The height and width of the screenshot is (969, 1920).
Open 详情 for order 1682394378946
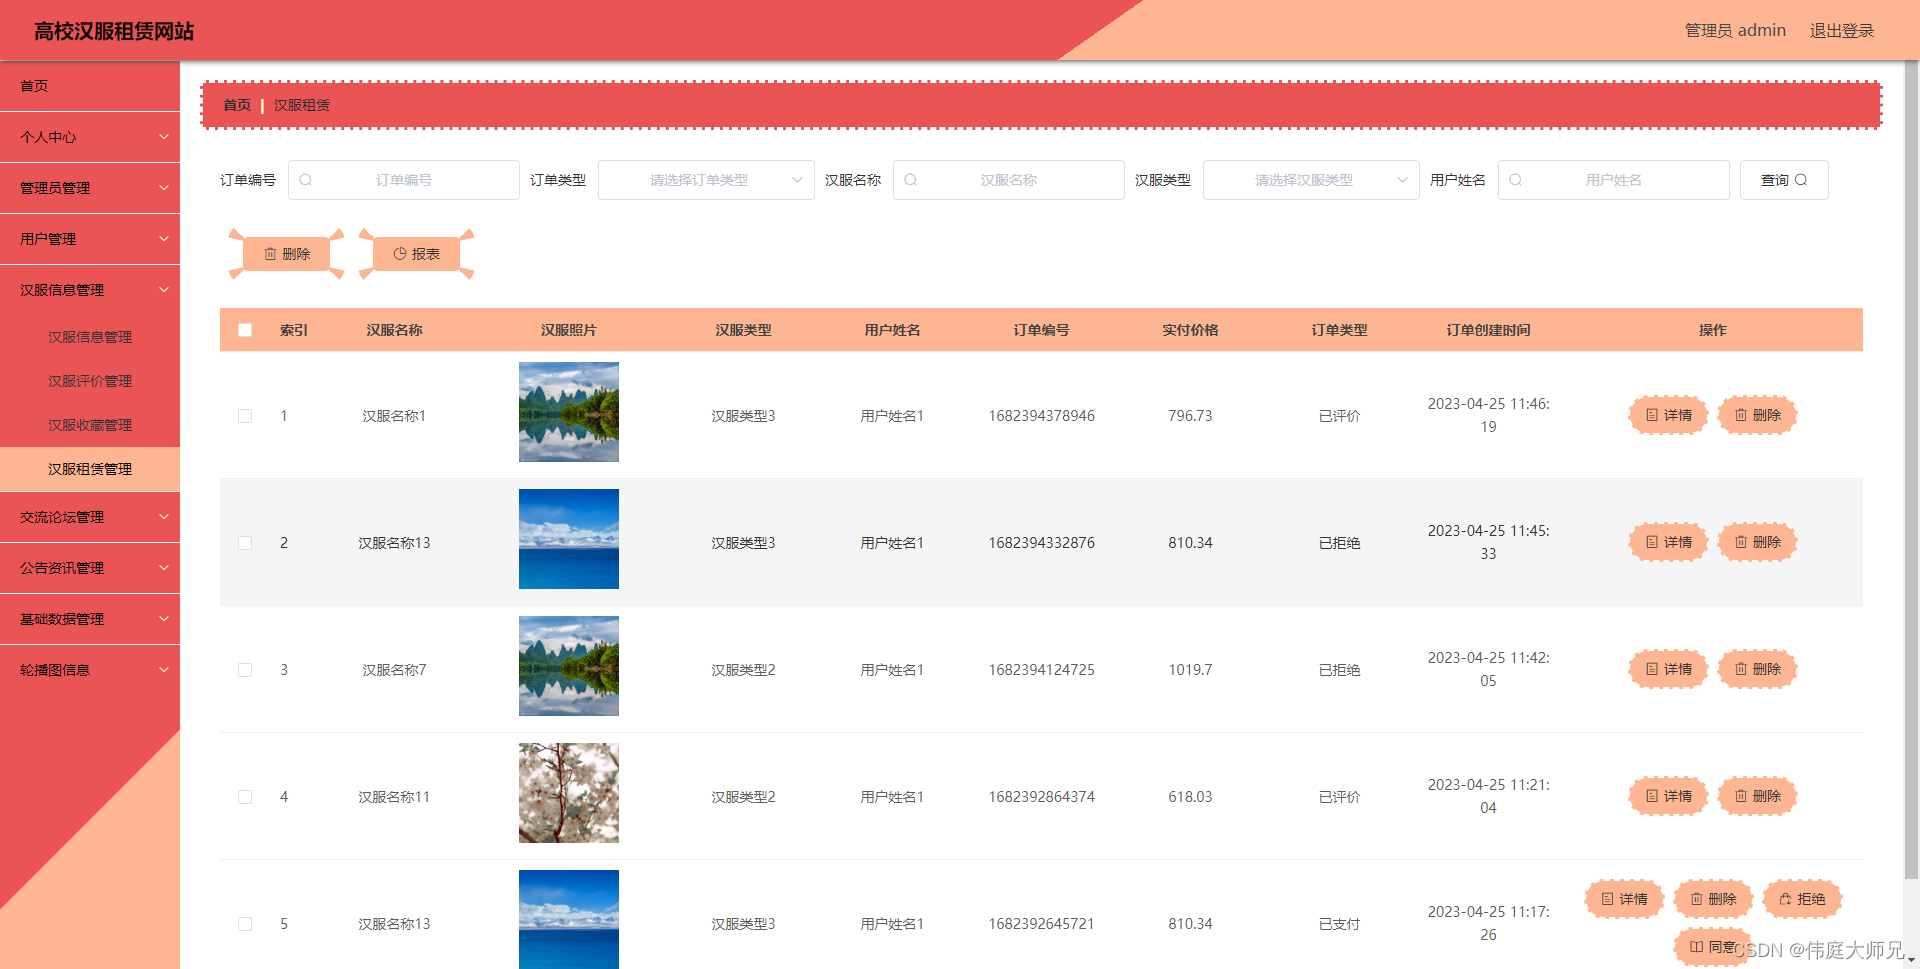pos(1668,415)
